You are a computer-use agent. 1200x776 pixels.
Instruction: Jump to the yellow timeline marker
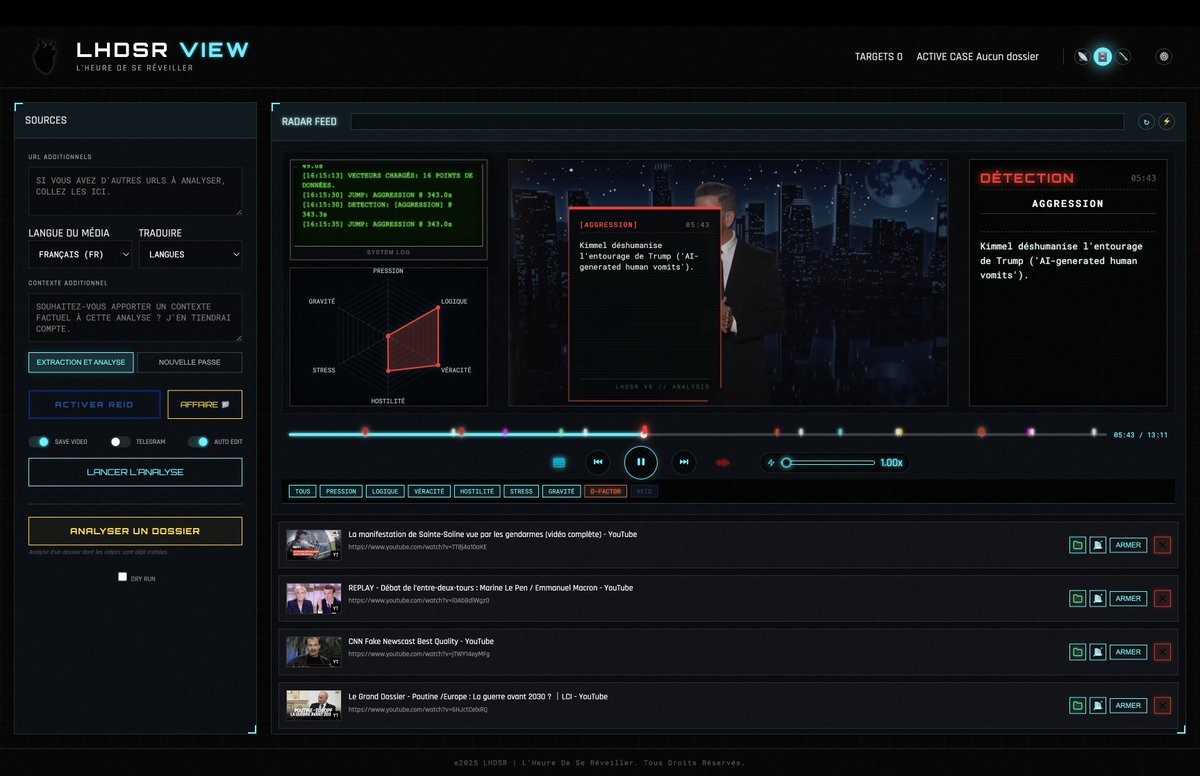click(899, 432)
